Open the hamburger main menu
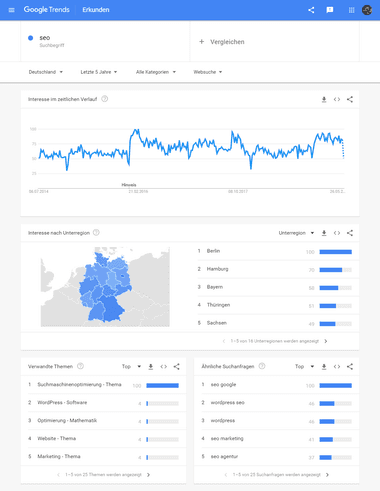 tap(11, 10)
